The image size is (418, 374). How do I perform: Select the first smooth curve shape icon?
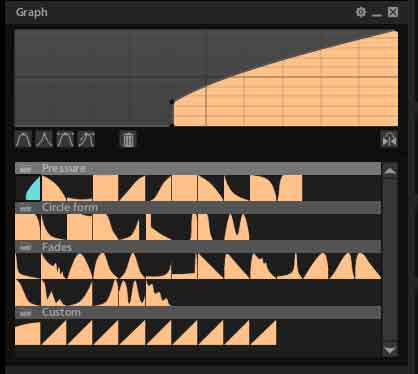[x=24, y=139]
